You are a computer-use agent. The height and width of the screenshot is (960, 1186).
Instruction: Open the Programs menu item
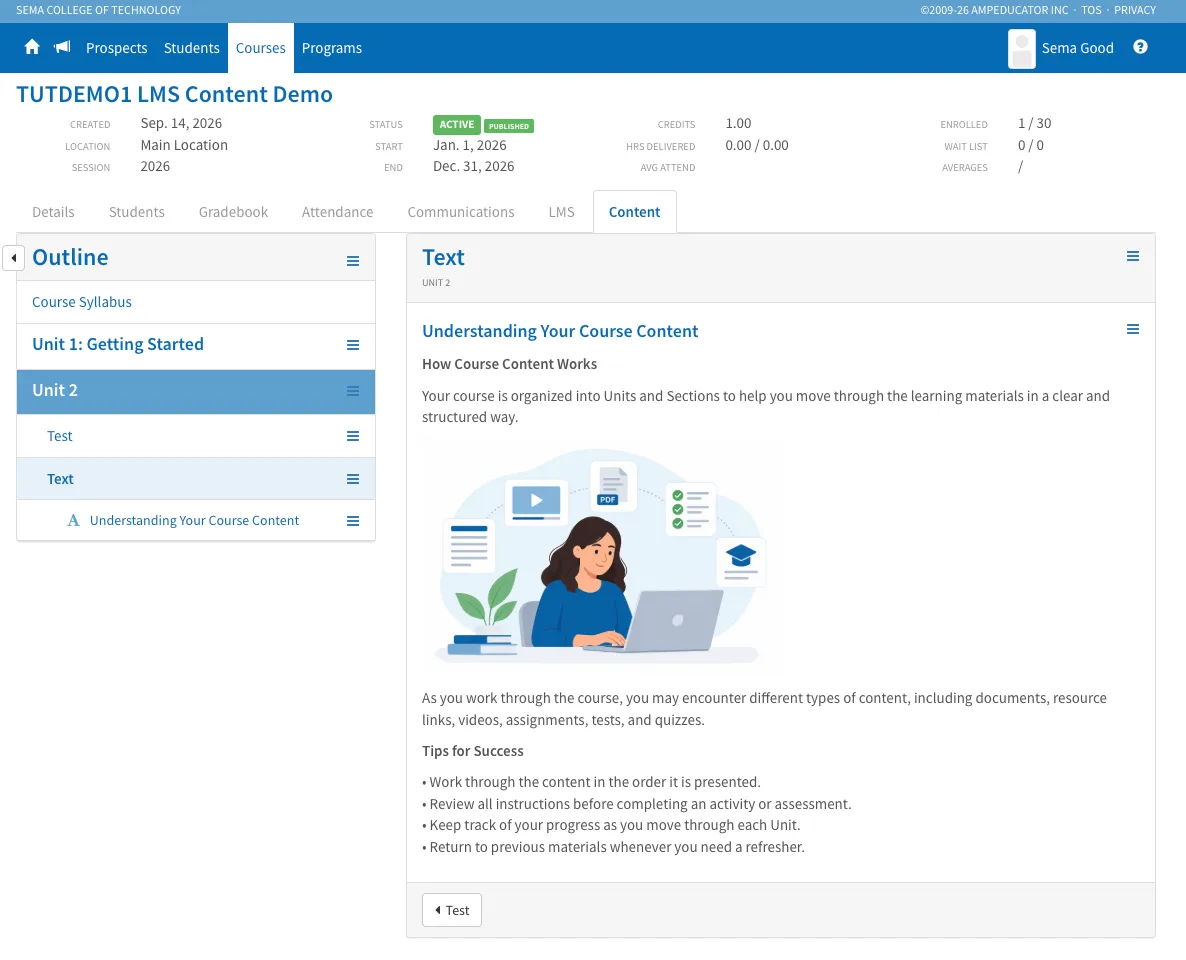[x=331, y=48]
